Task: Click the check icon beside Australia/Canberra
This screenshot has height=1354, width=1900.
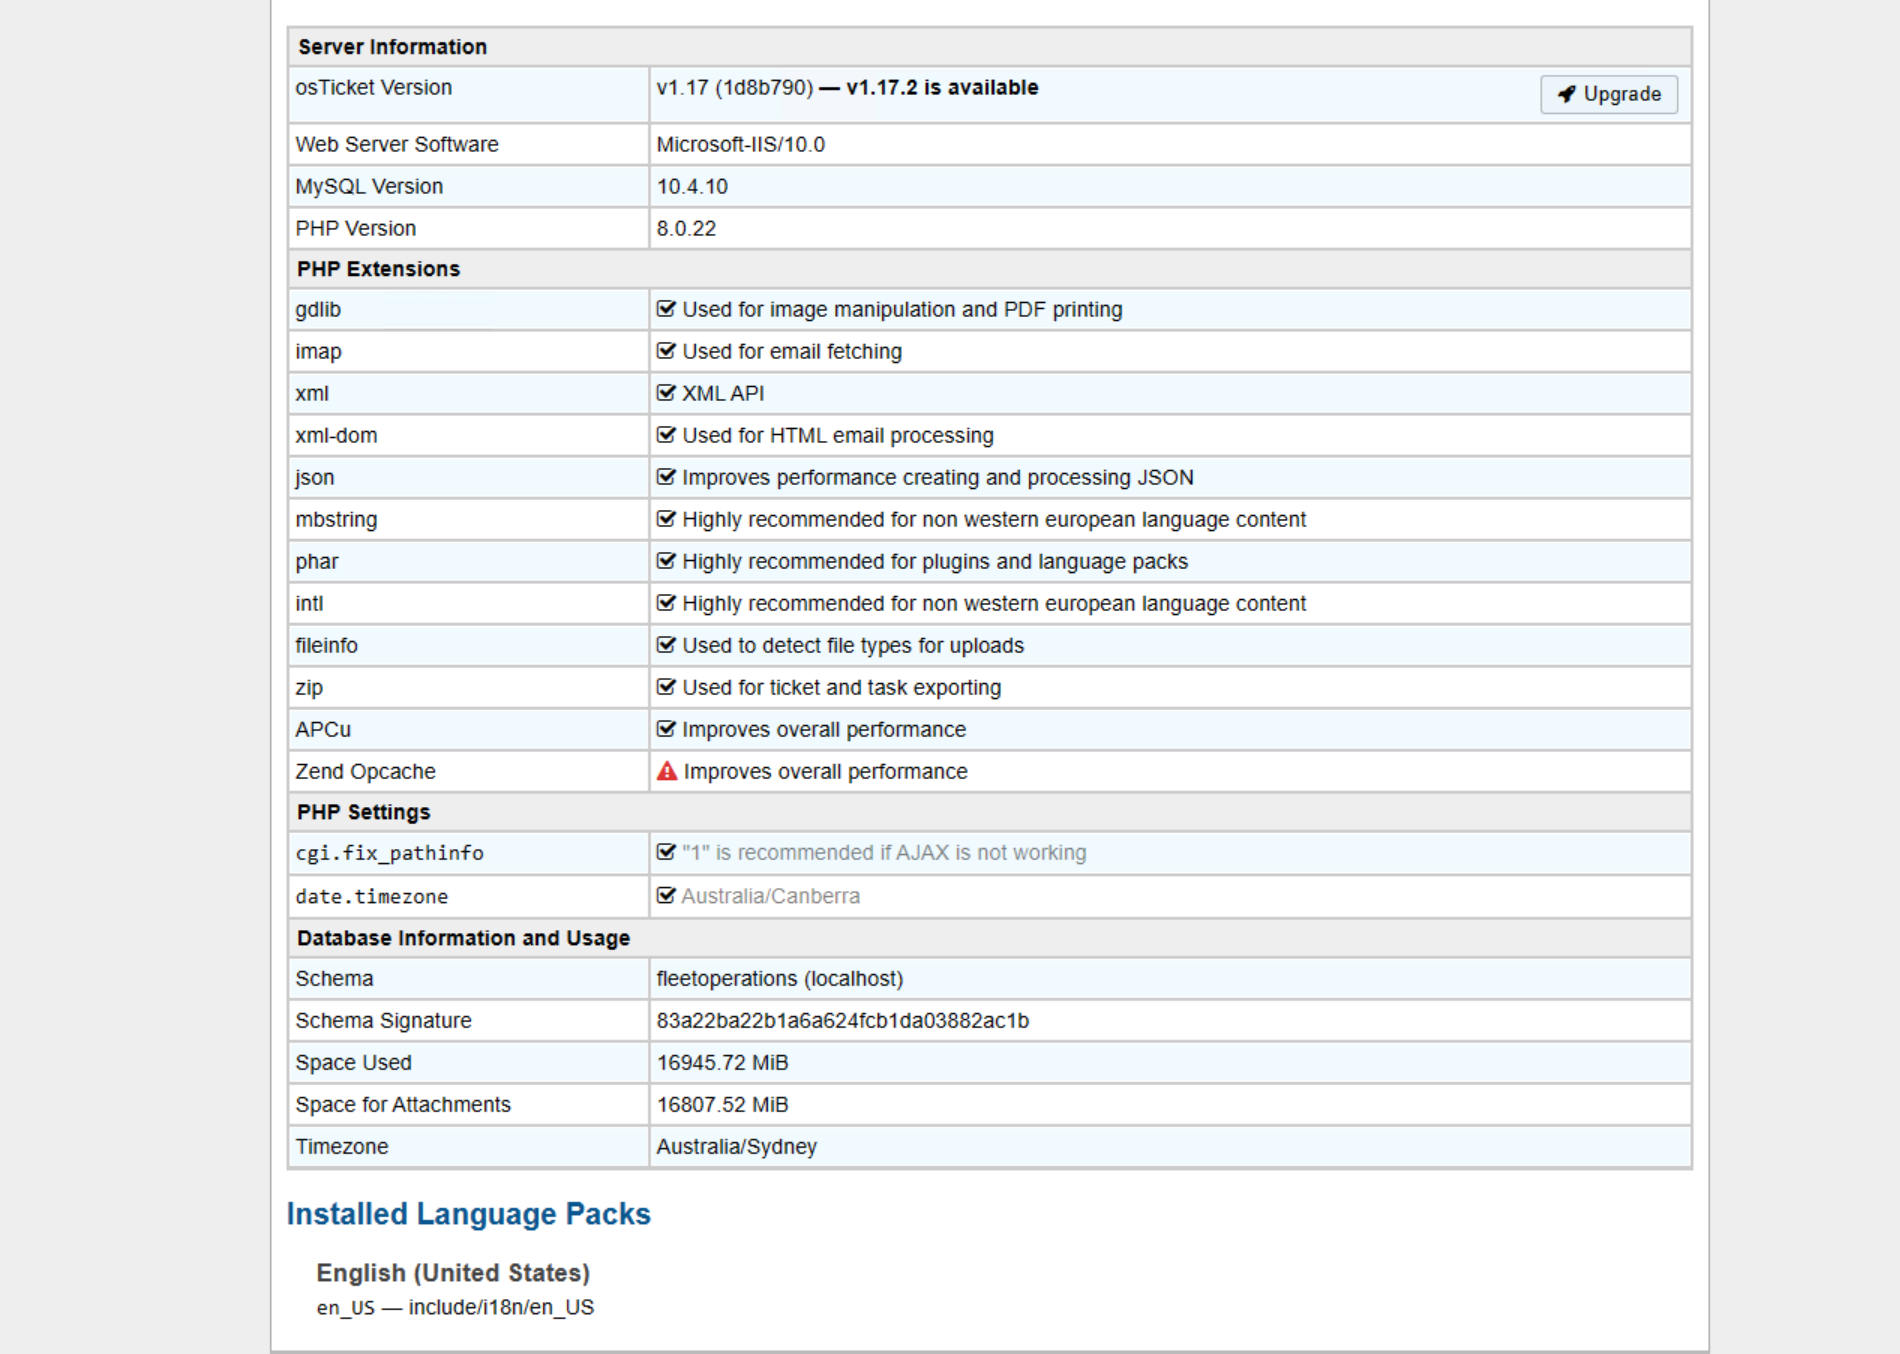Action: [666, 895]
